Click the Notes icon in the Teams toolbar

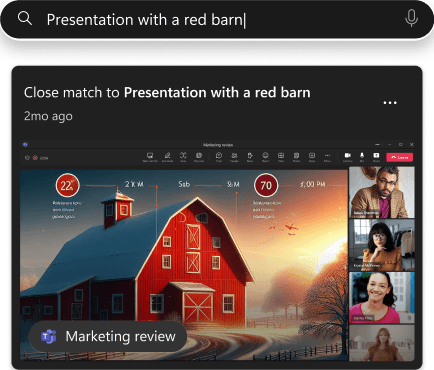pyautogui.click(x=296, y=157)
